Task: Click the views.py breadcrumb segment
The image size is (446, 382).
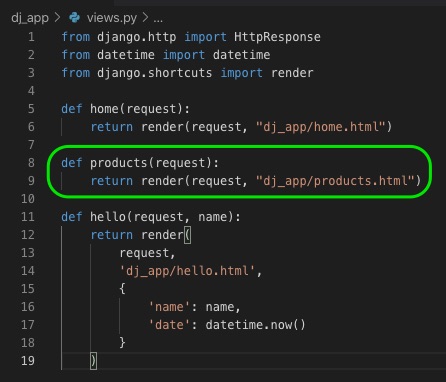Action: pos(112,18)
